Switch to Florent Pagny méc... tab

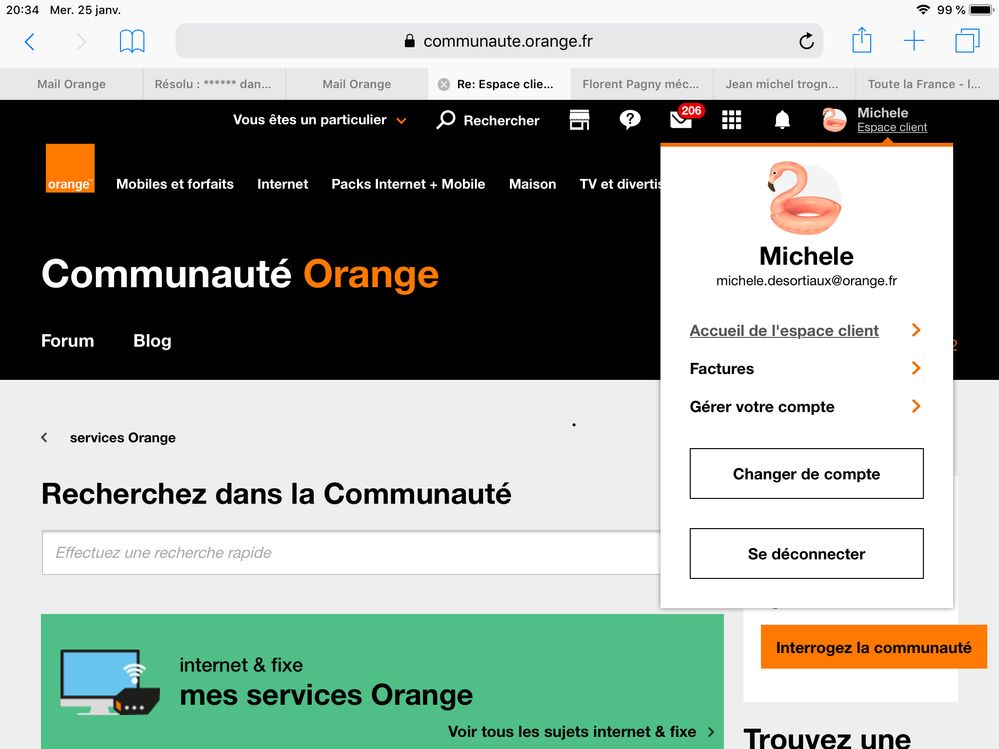640,84
